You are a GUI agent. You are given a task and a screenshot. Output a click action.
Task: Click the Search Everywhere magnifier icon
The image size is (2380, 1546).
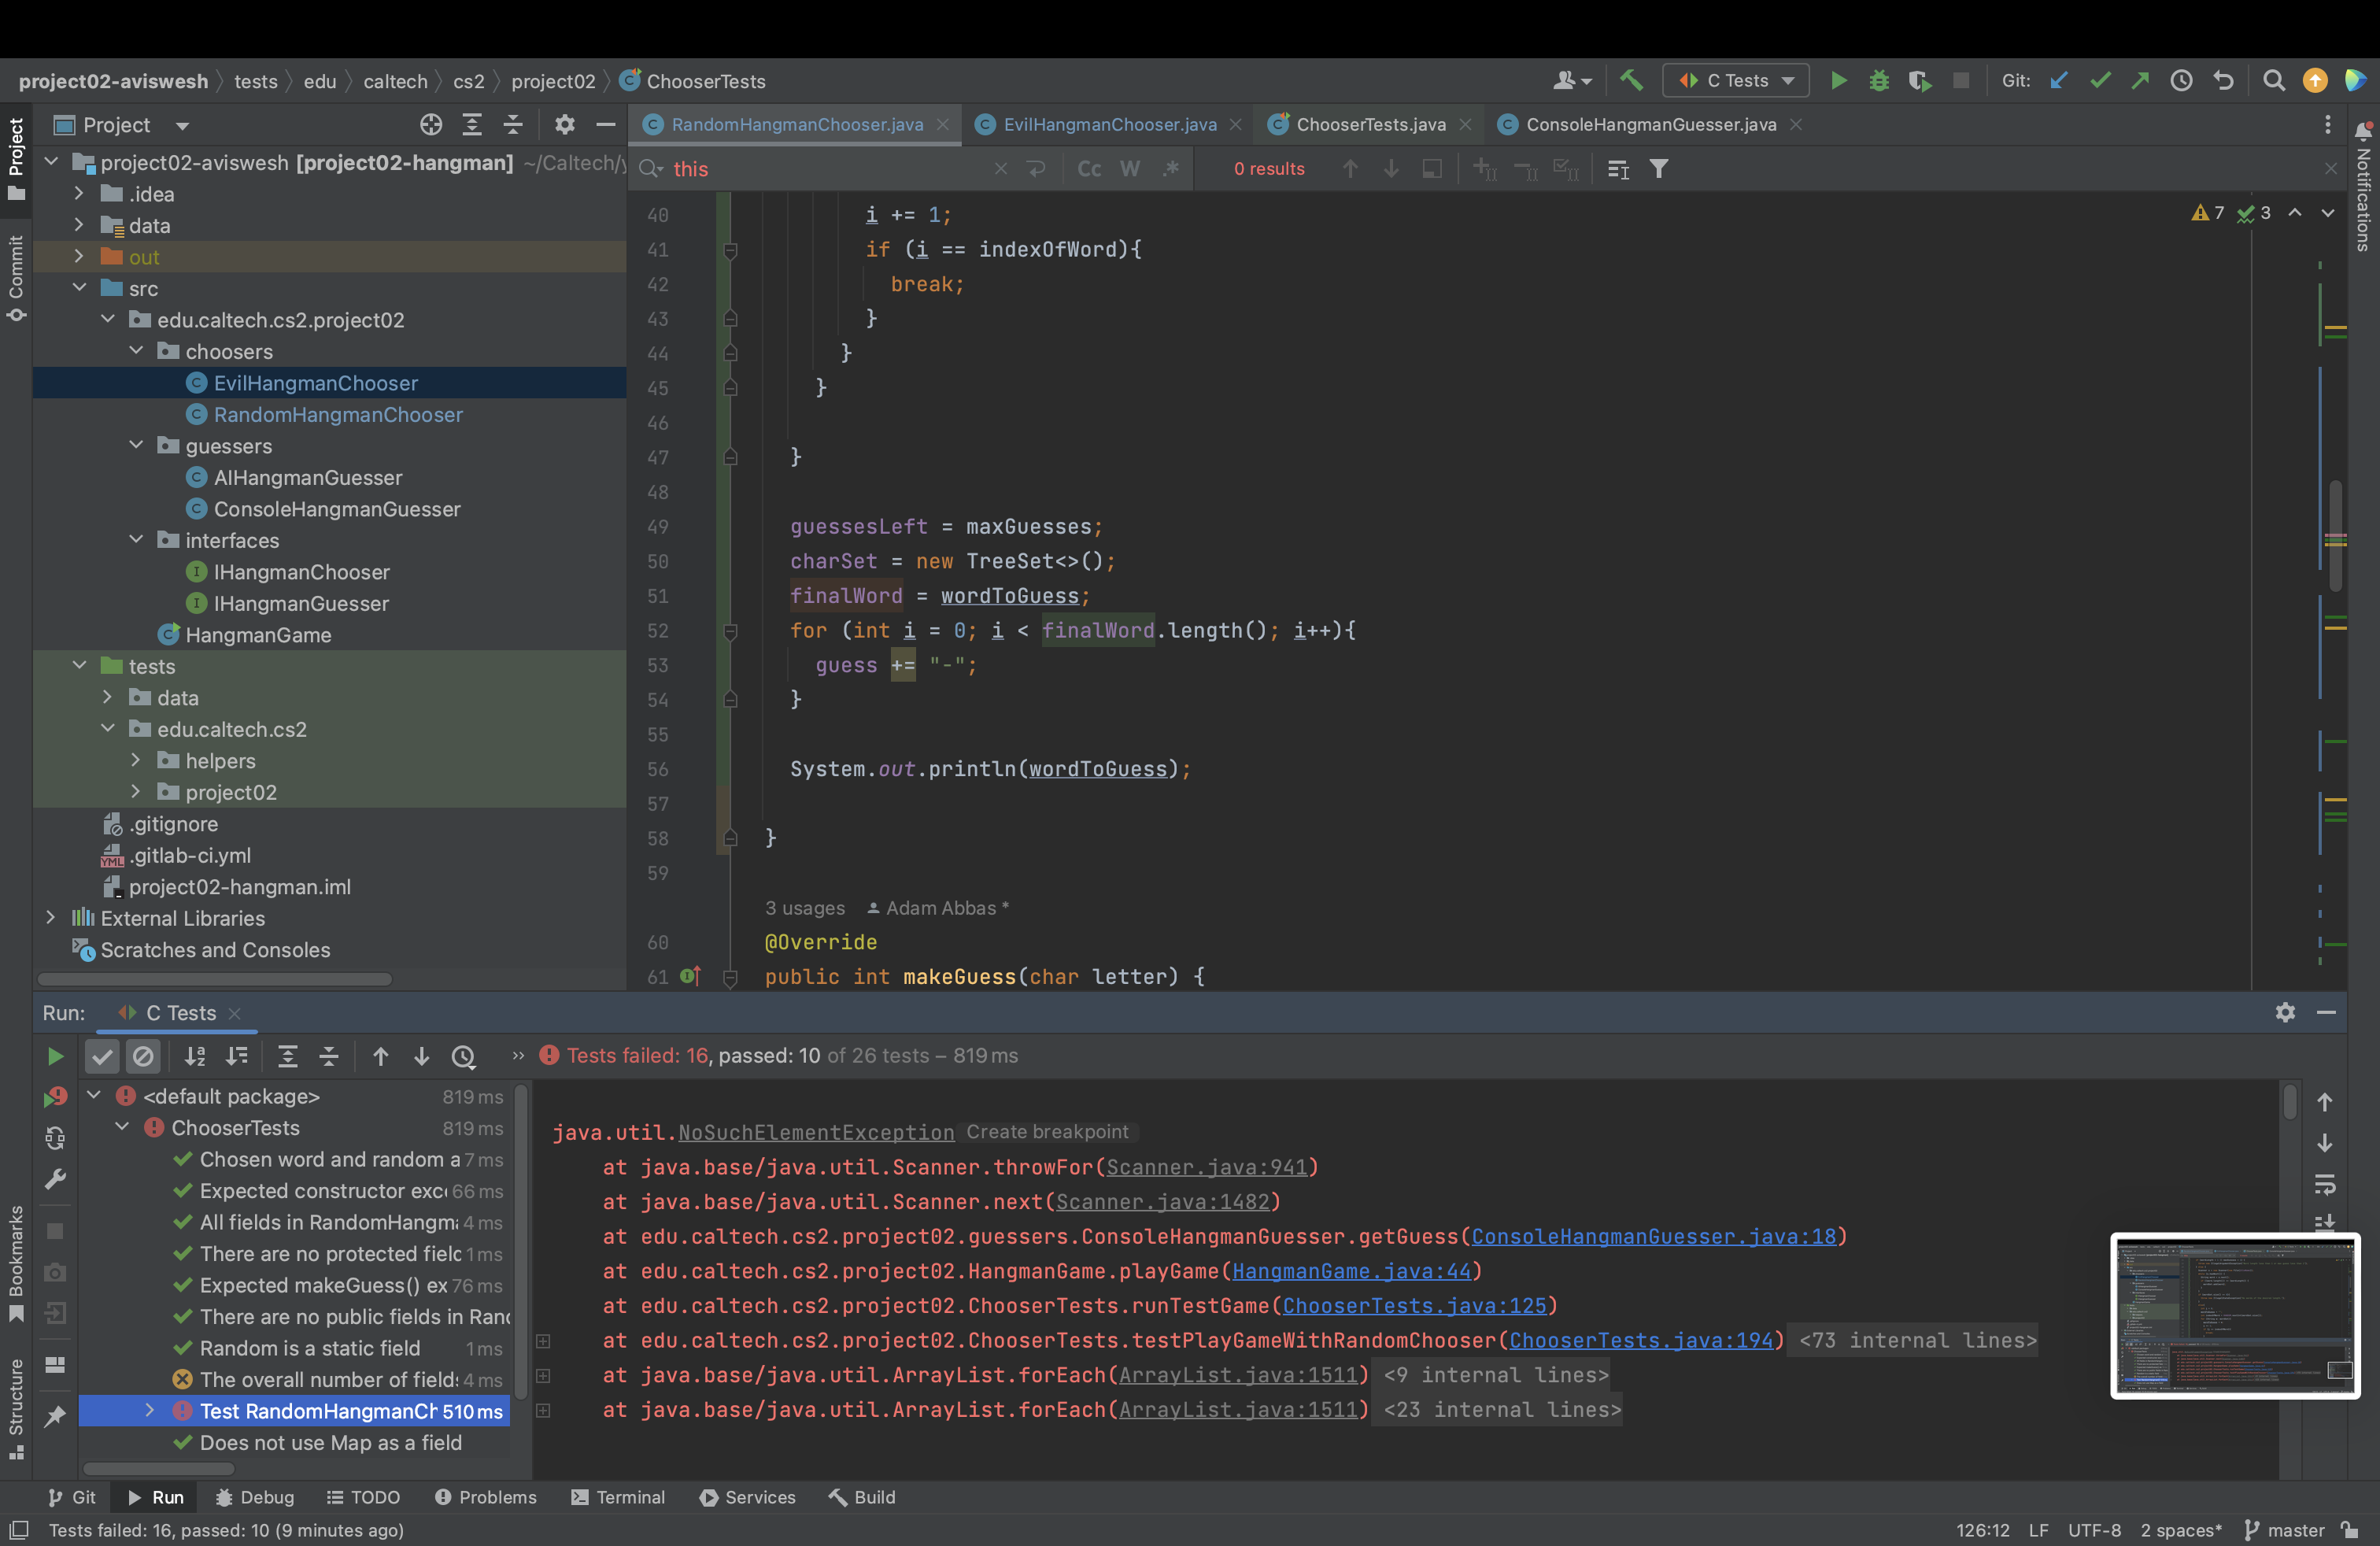(x=2273, y=81)
